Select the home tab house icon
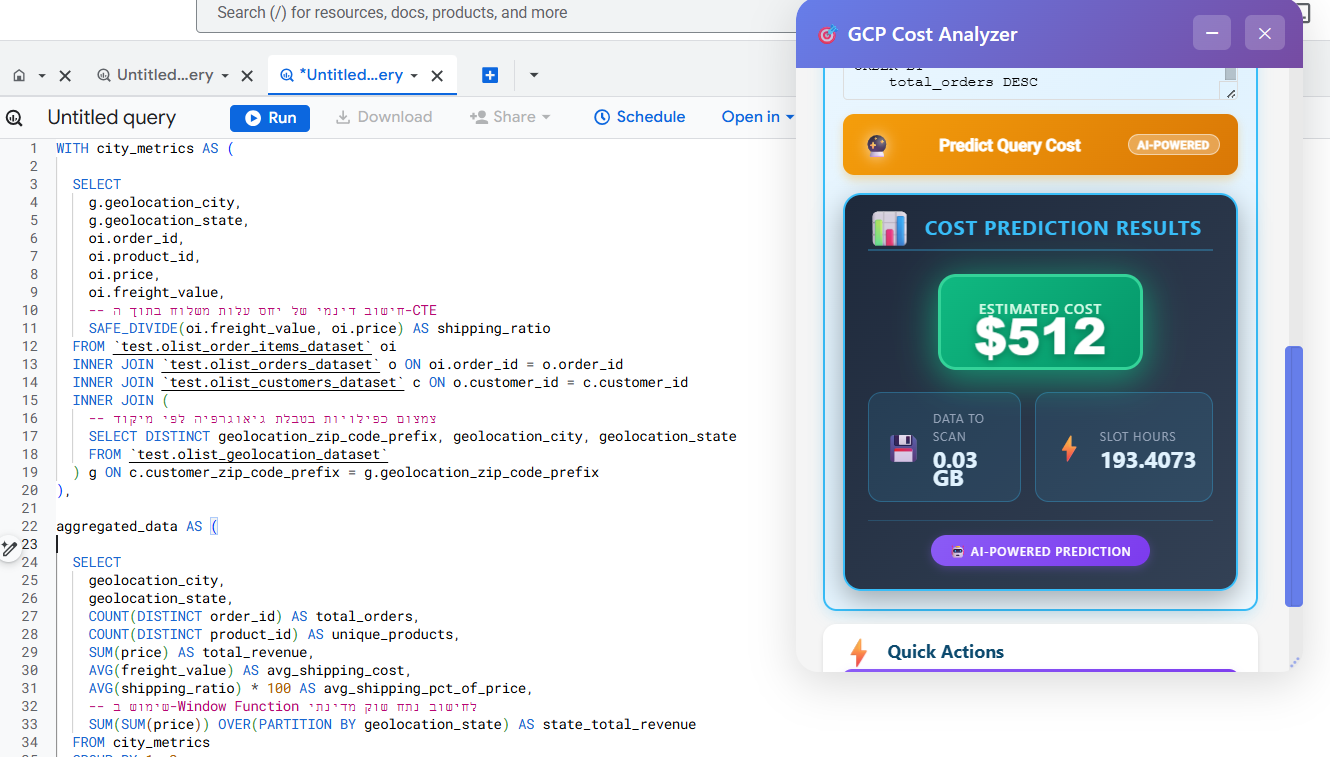The image size is (1330, 757). [x=18, y=75]
